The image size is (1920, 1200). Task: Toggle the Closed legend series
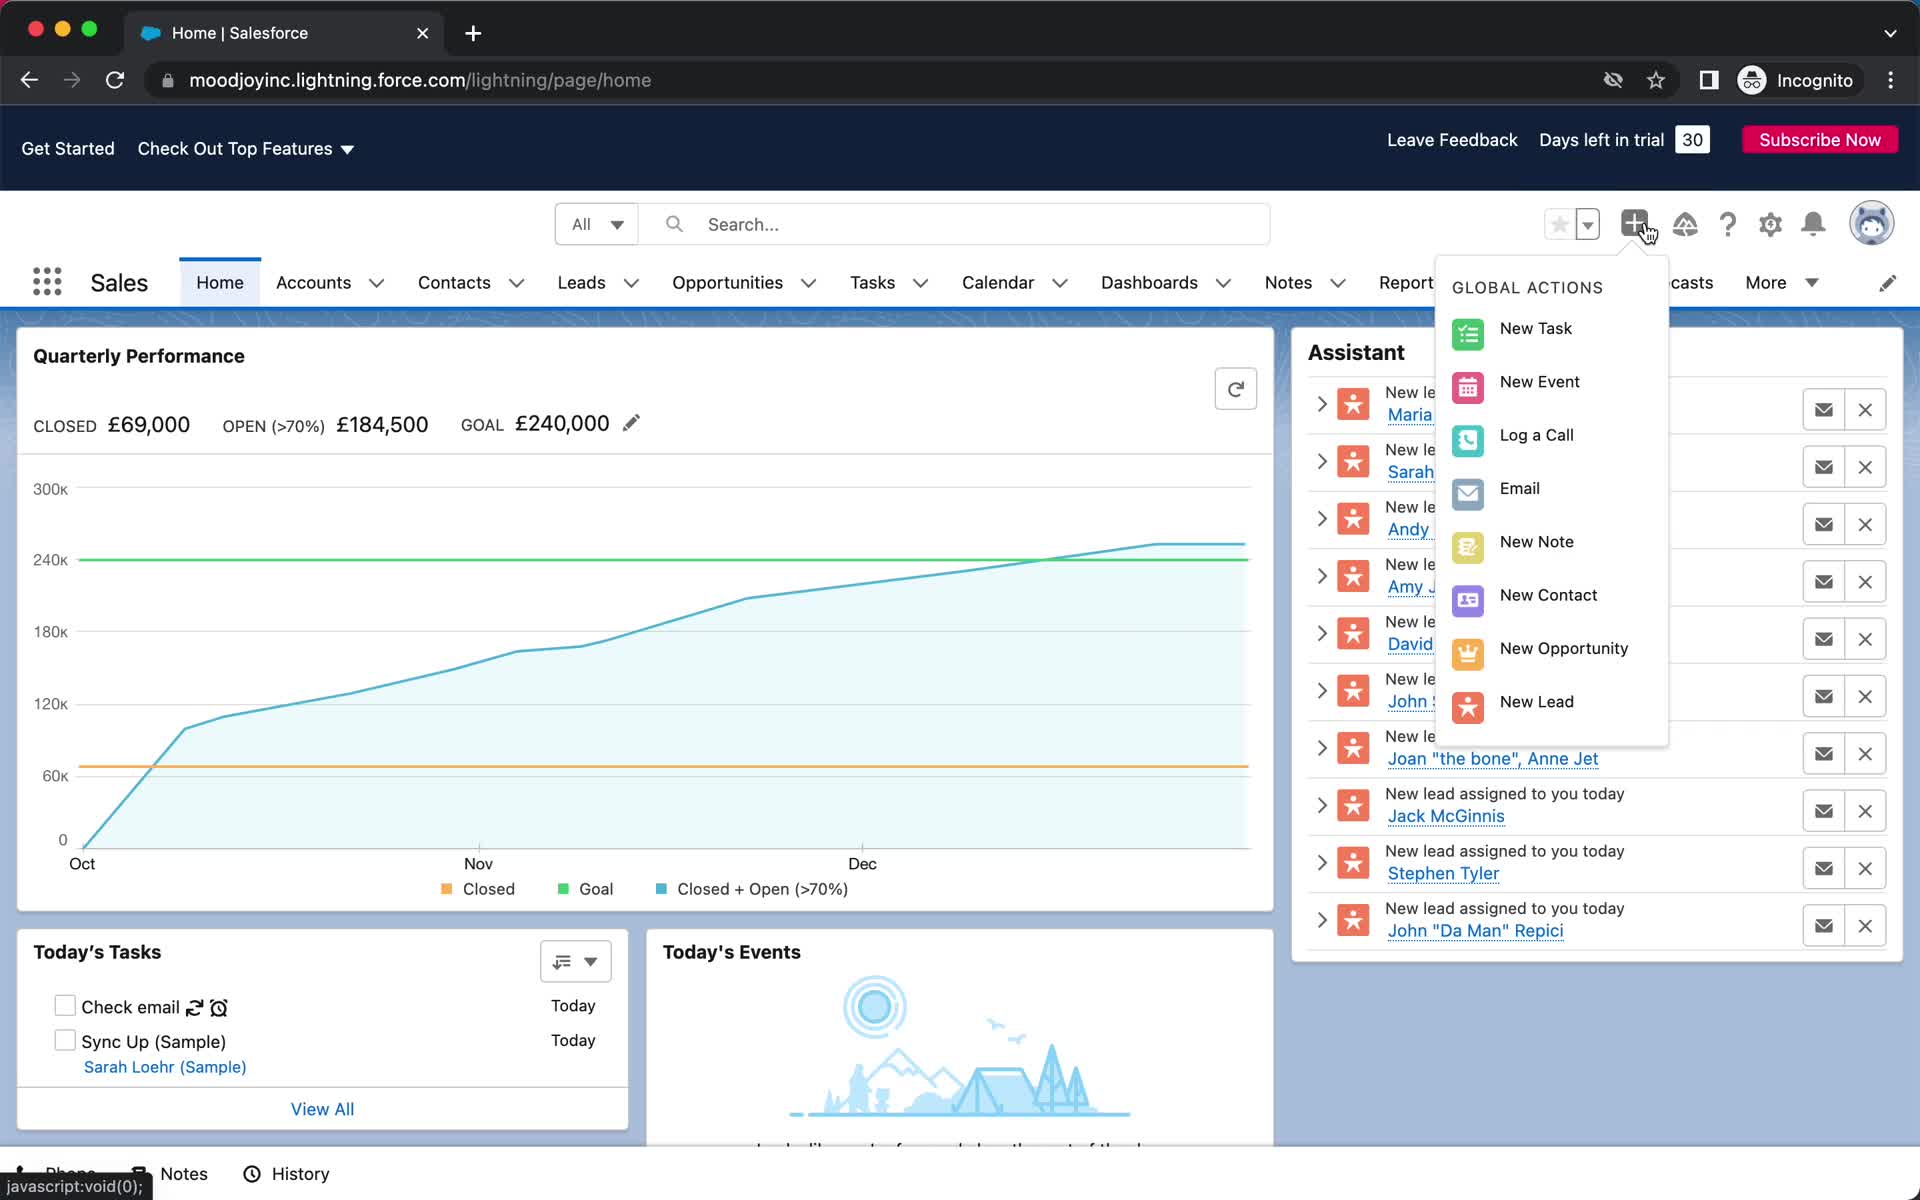[478, 889]
